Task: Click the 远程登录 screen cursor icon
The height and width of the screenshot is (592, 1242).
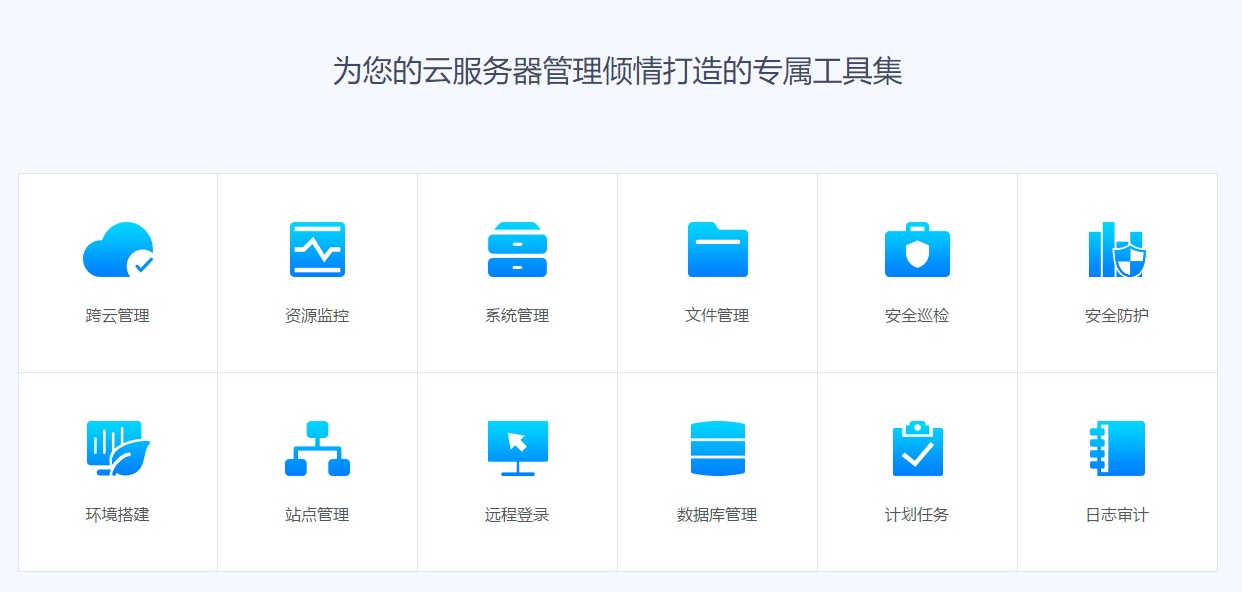Action: (x=517, y=448)
